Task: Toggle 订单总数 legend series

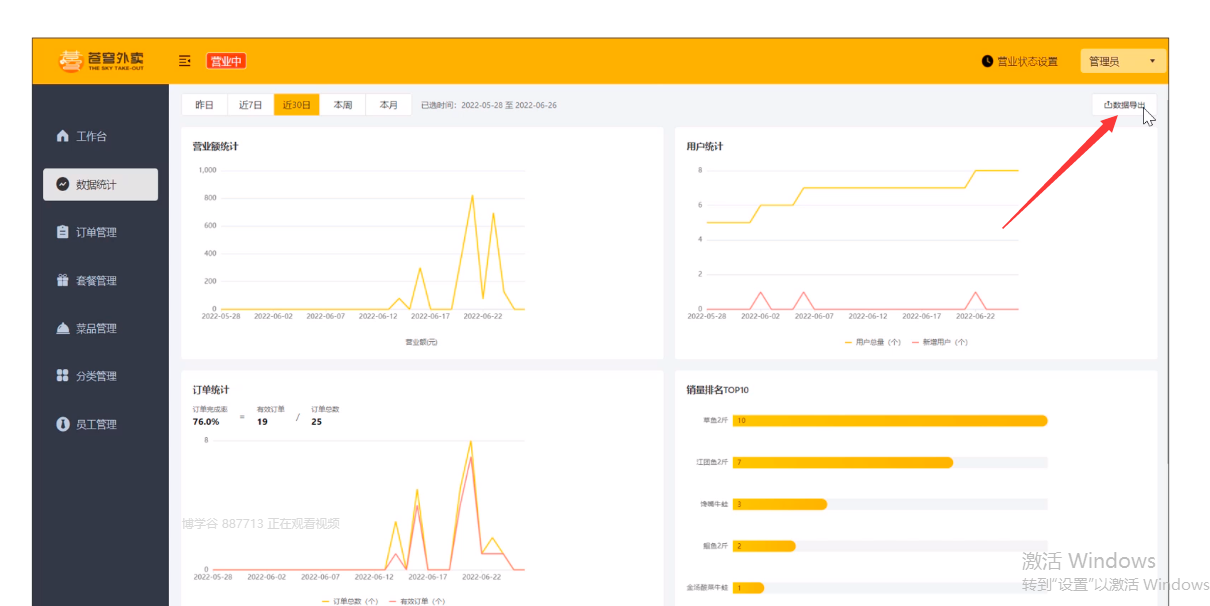Action: coord(350,601)
